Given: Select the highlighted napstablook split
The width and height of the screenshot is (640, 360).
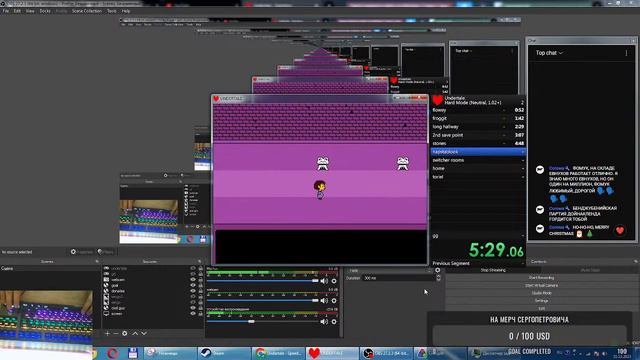Looking at the screenshot, I should (x=478, y=152).
